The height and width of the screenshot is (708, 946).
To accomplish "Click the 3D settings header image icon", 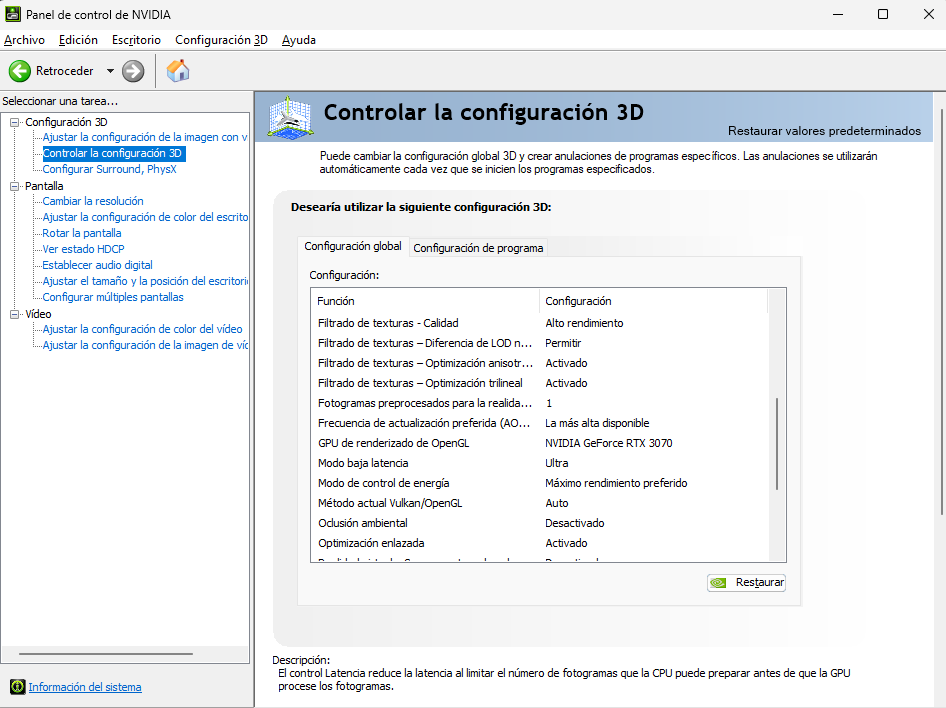I will click(x=290, y=117).
